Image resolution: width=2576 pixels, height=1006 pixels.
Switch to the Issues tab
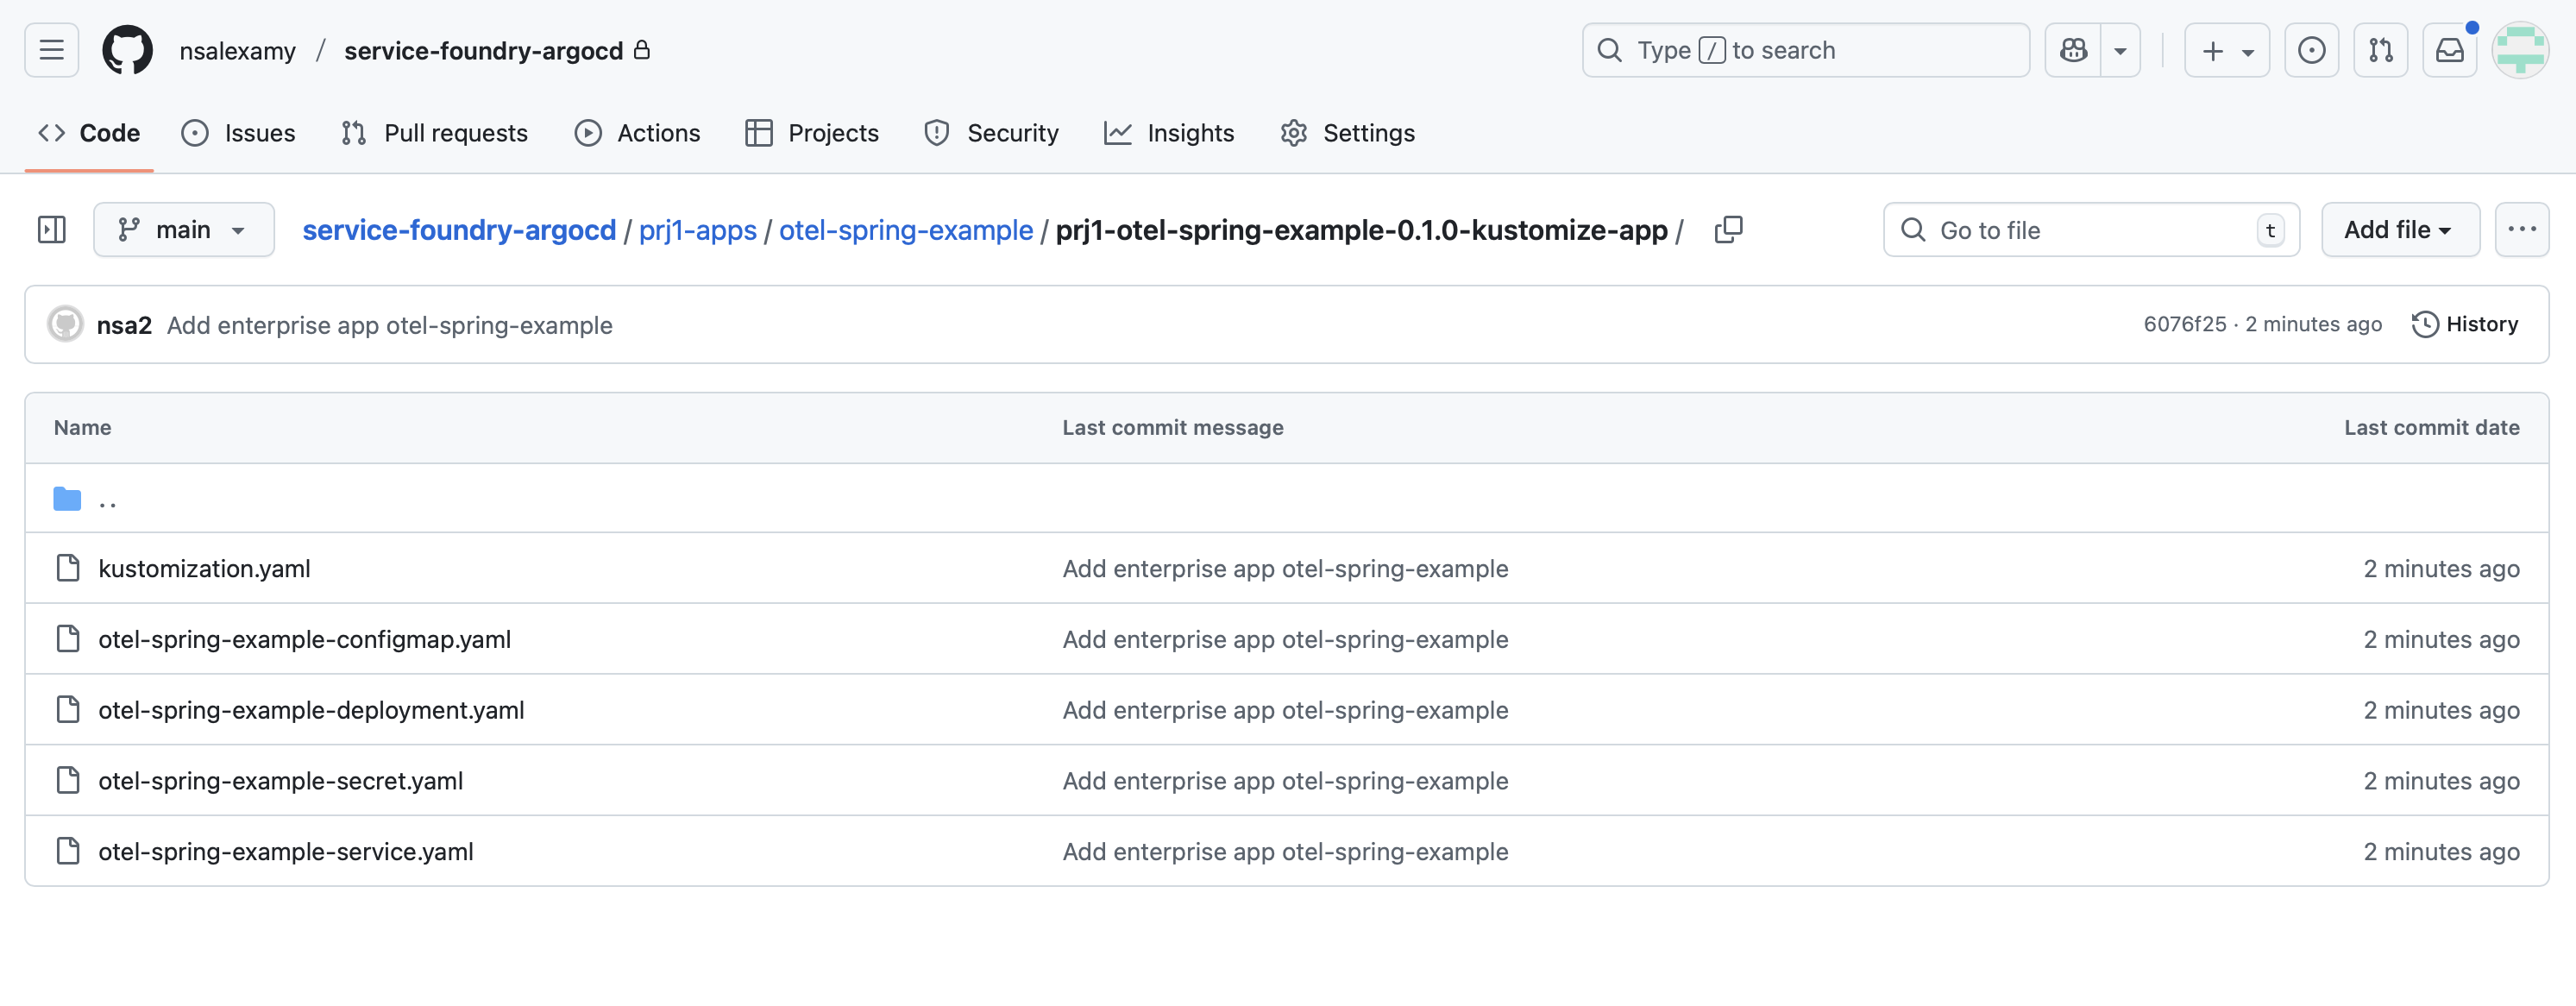tap(238, 133)
